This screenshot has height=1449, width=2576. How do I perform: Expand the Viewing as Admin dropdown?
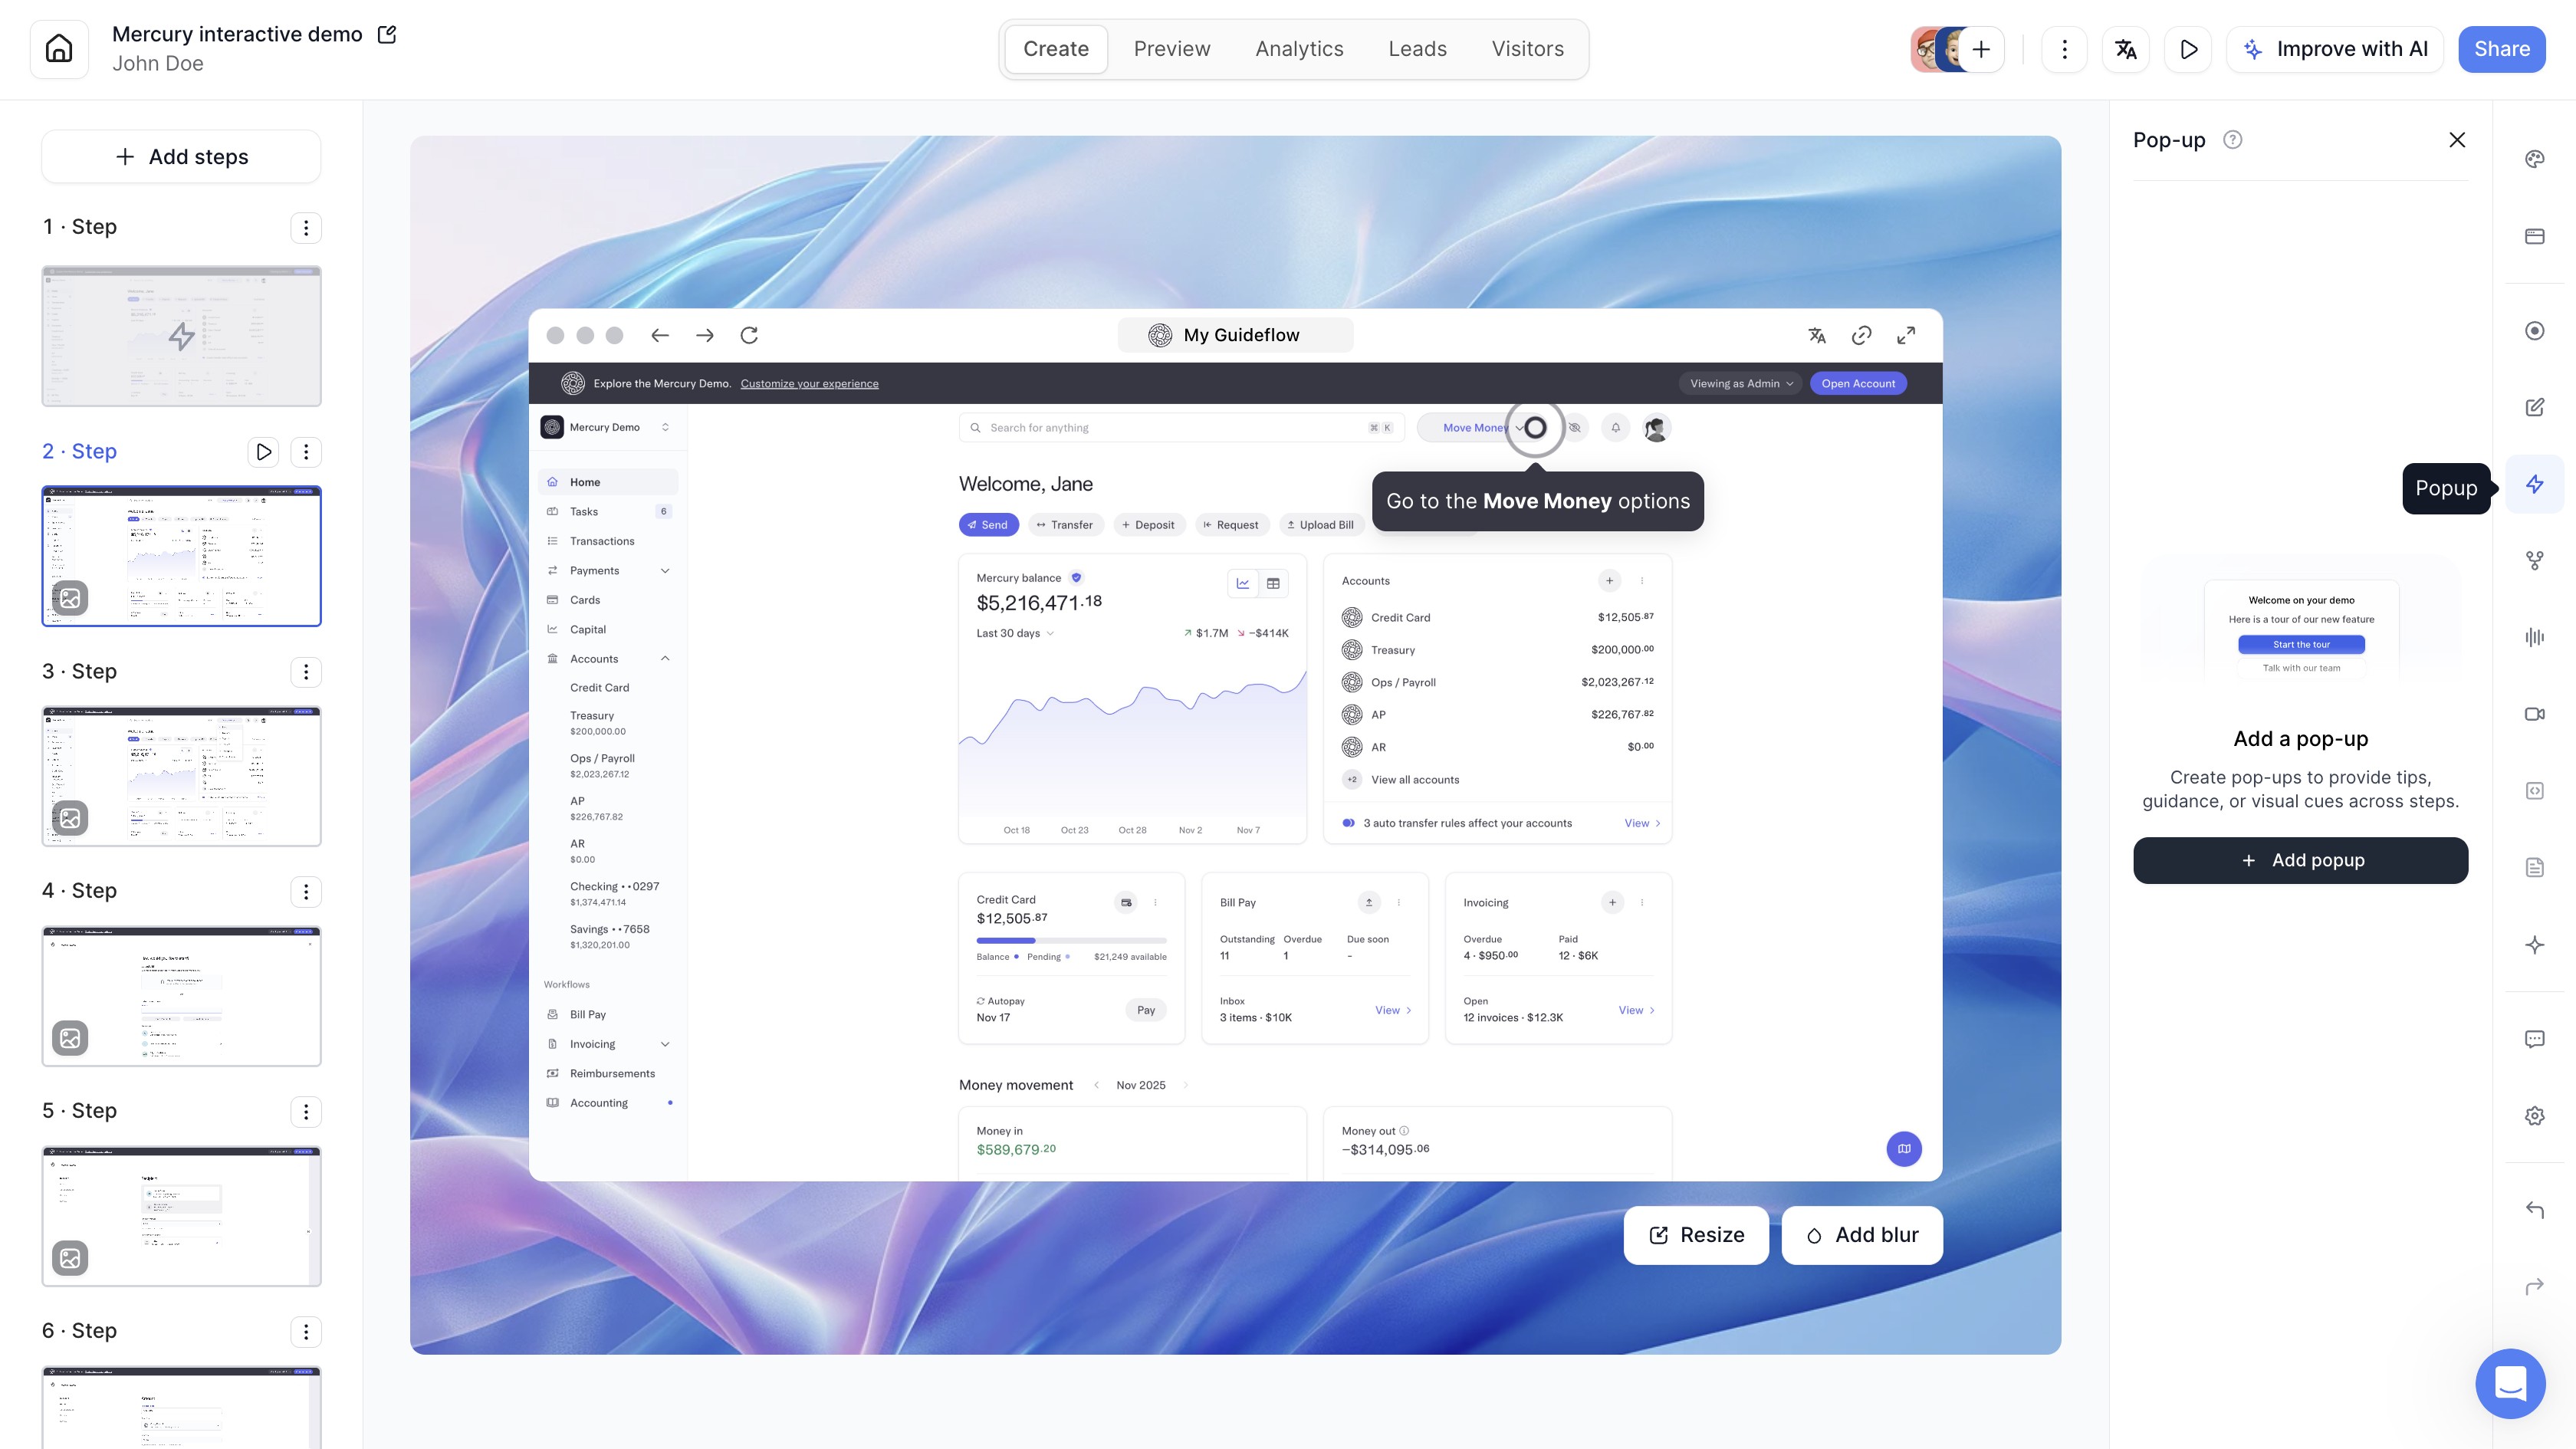click(x=1740, y=383)
